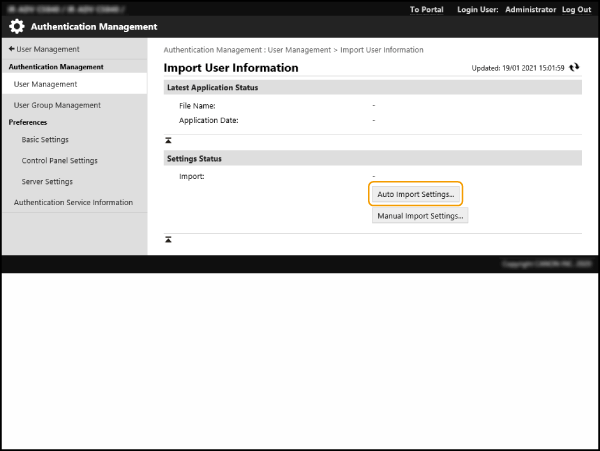The image size is (600, 451).
Task: Go to Basic Settings under Preferences
Action: click(45, 140)
